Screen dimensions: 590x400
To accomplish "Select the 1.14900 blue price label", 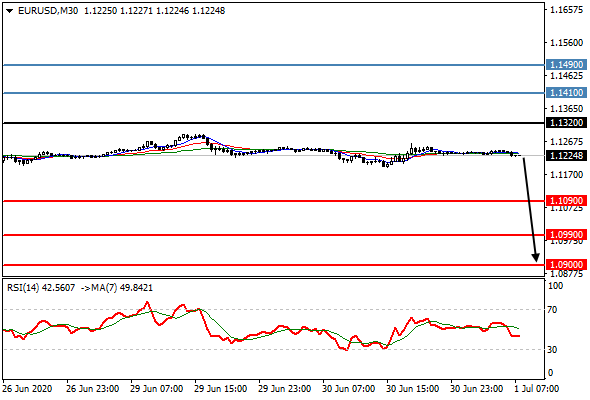I will 566,65.
